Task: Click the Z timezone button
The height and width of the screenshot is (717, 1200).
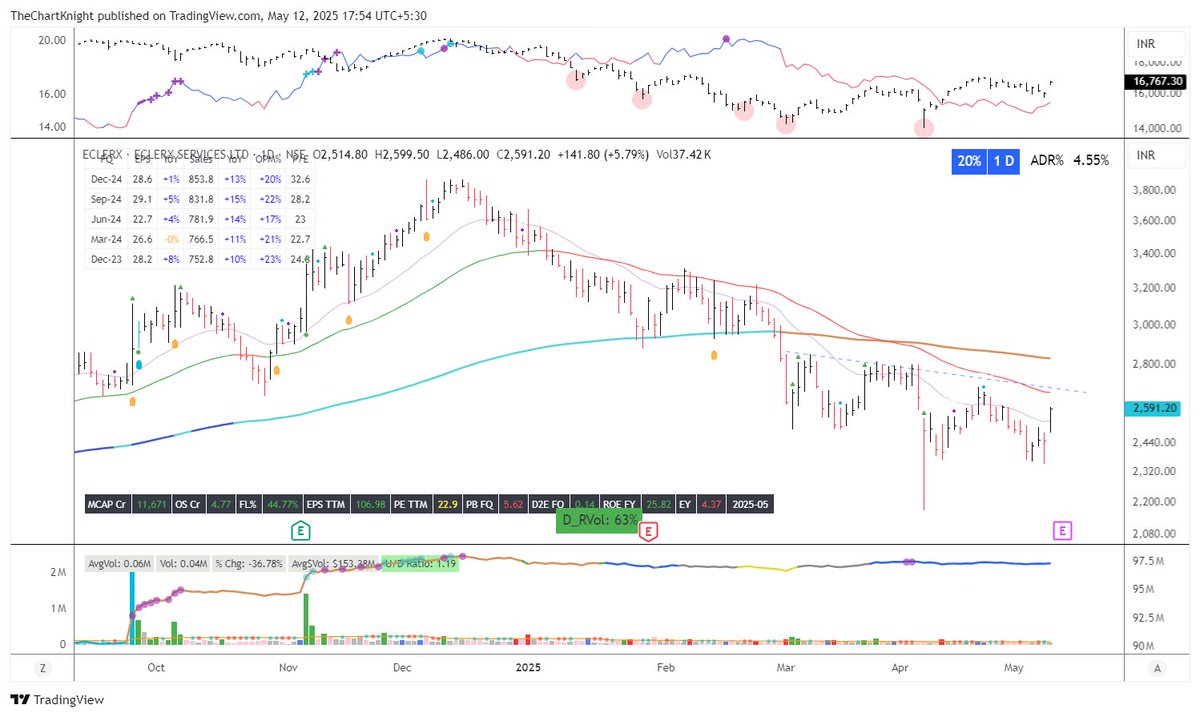Action: tap(43, 668)
